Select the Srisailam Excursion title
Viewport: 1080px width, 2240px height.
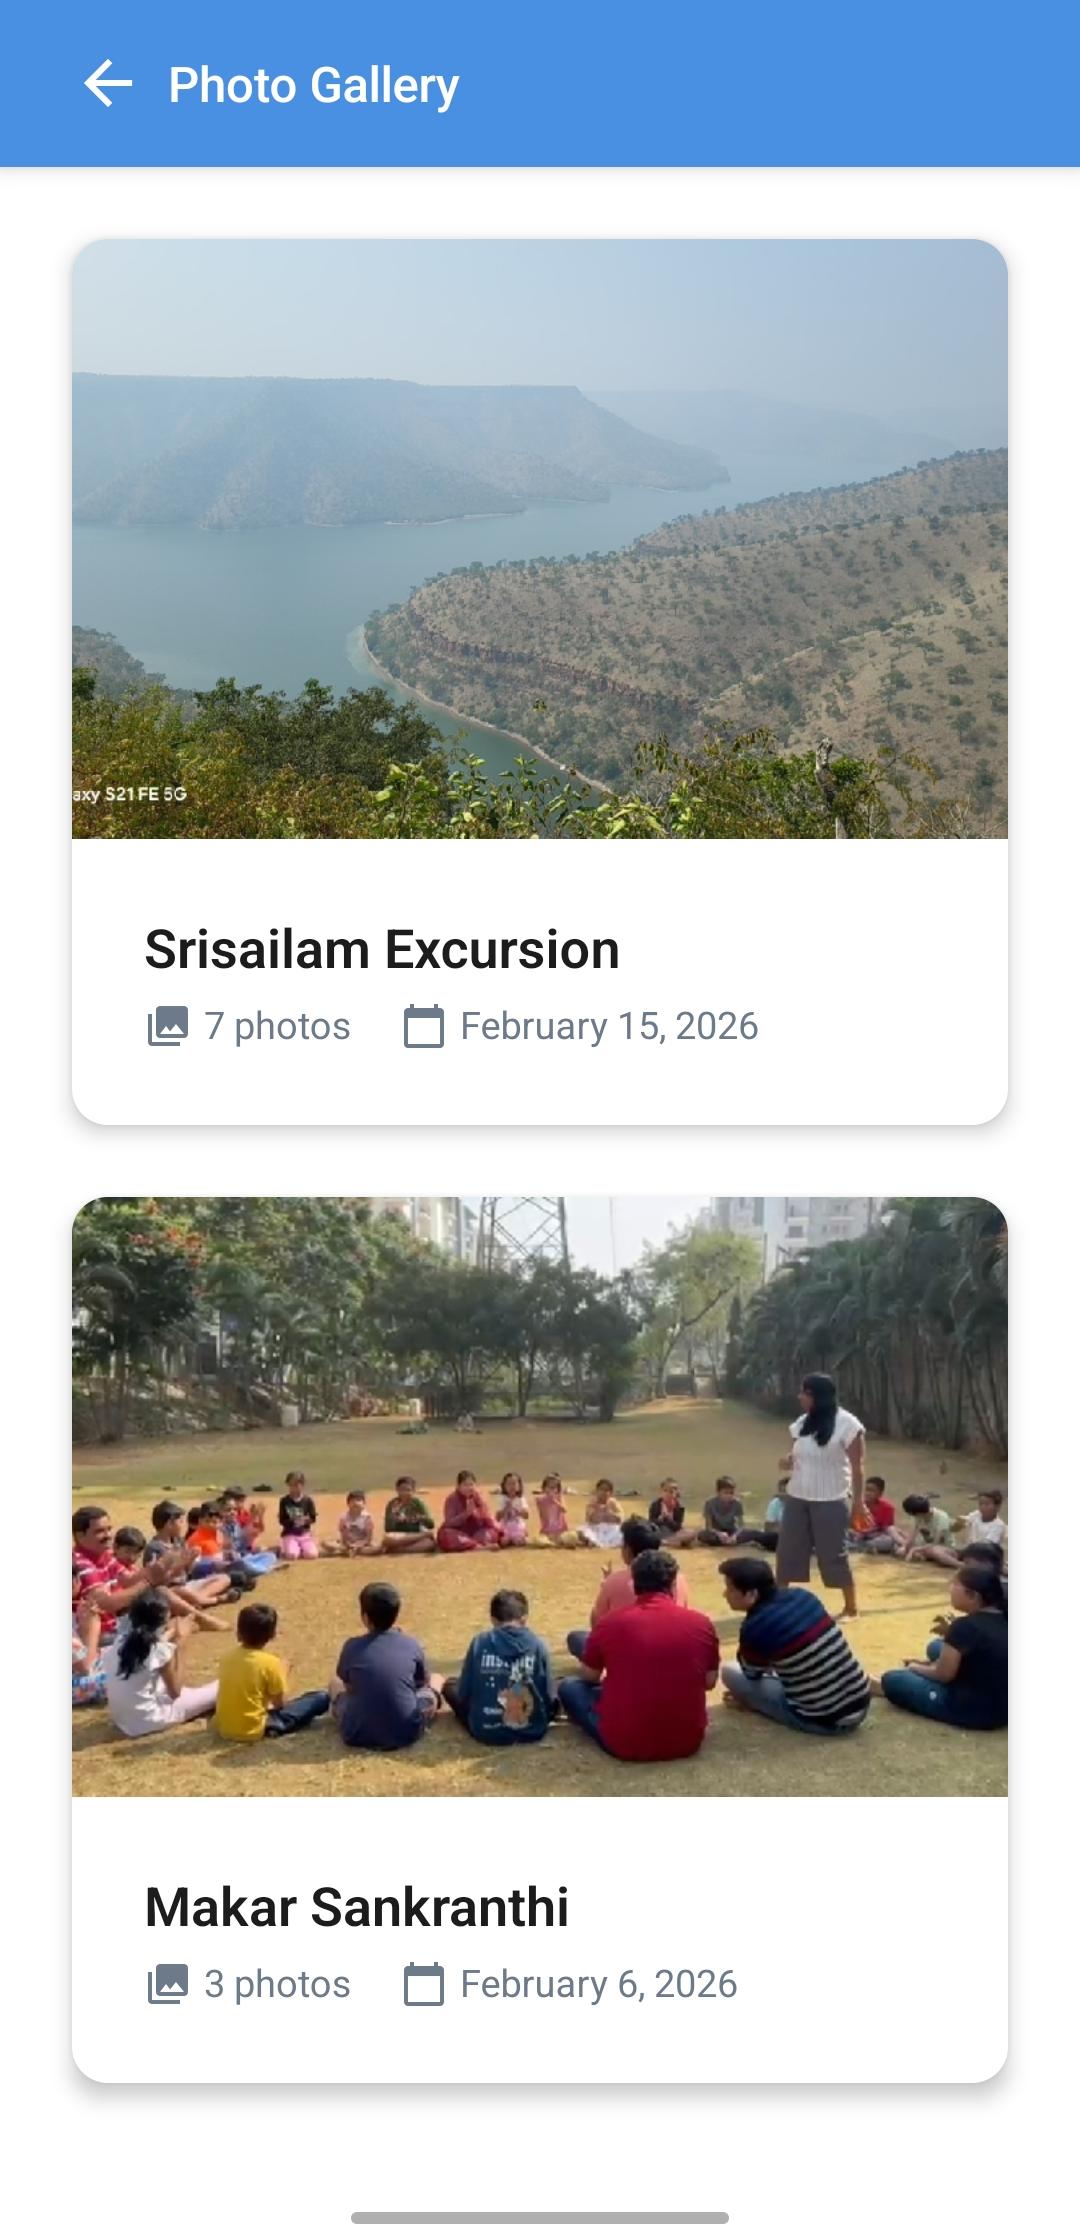(382, 950)
